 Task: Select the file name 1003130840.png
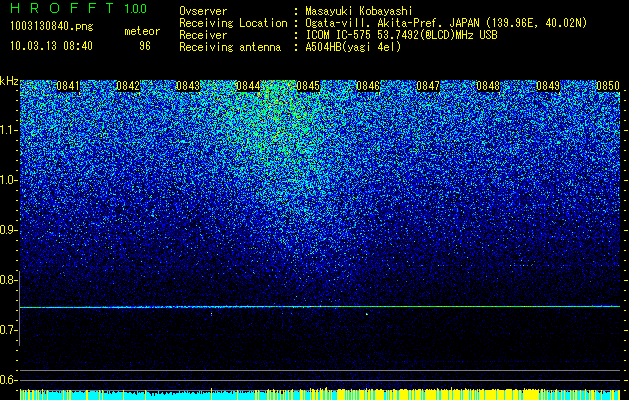(51, 27)
